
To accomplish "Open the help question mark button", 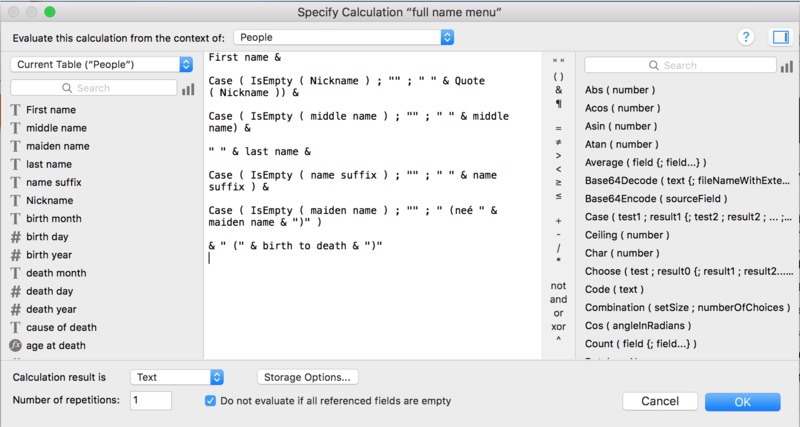I will [745, 37].
